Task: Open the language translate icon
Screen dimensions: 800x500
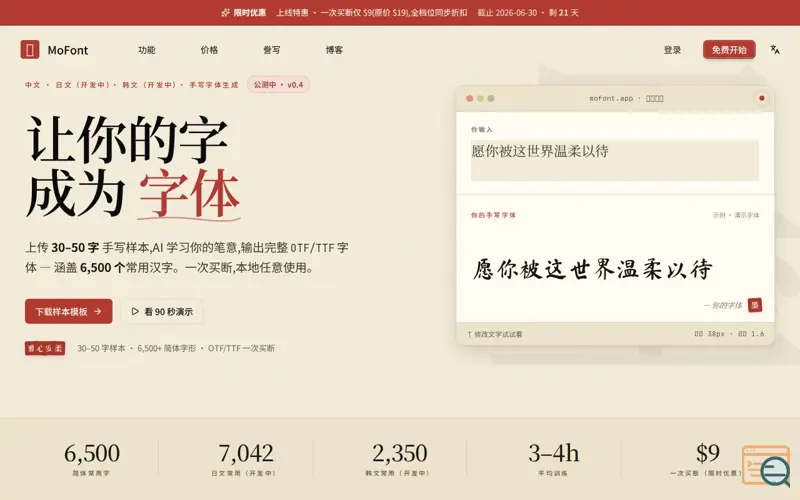Action: (x=775, y=49)
